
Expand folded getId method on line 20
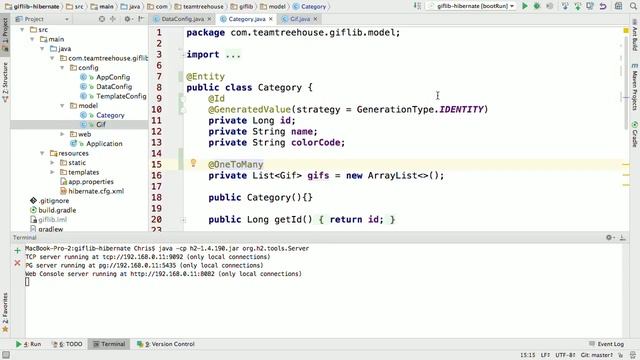click(x=183, y=220)
